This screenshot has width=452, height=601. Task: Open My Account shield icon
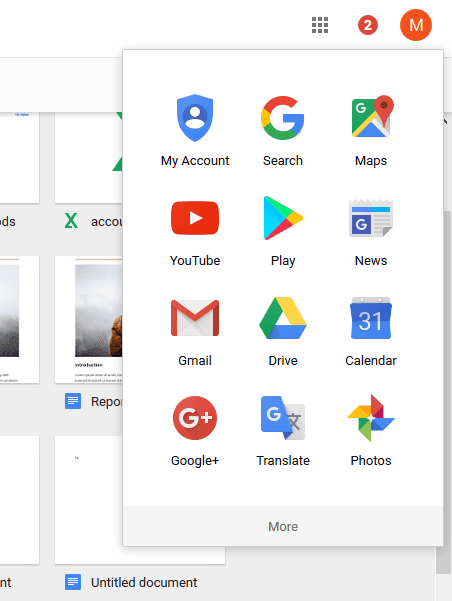[x=195, y=118]
